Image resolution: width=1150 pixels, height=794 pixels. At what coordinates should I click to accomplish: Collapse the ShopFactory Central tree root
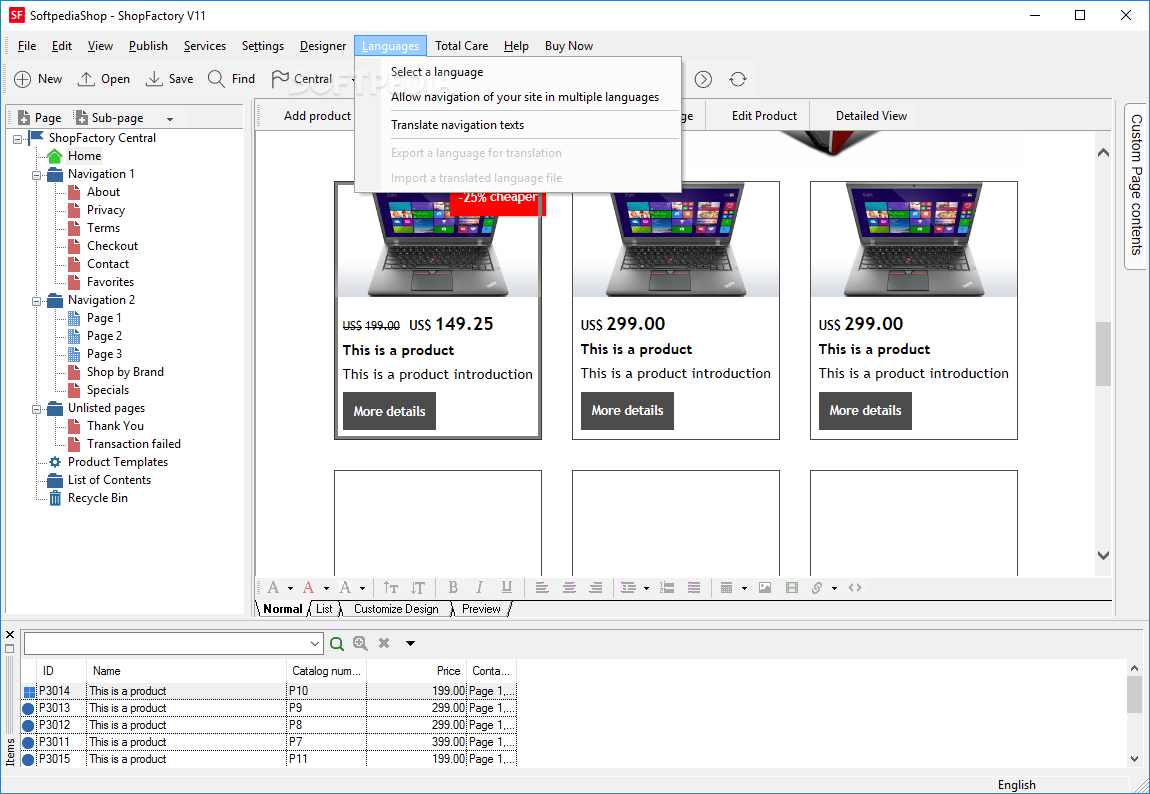pyautogui.click(x=18, y=138)
